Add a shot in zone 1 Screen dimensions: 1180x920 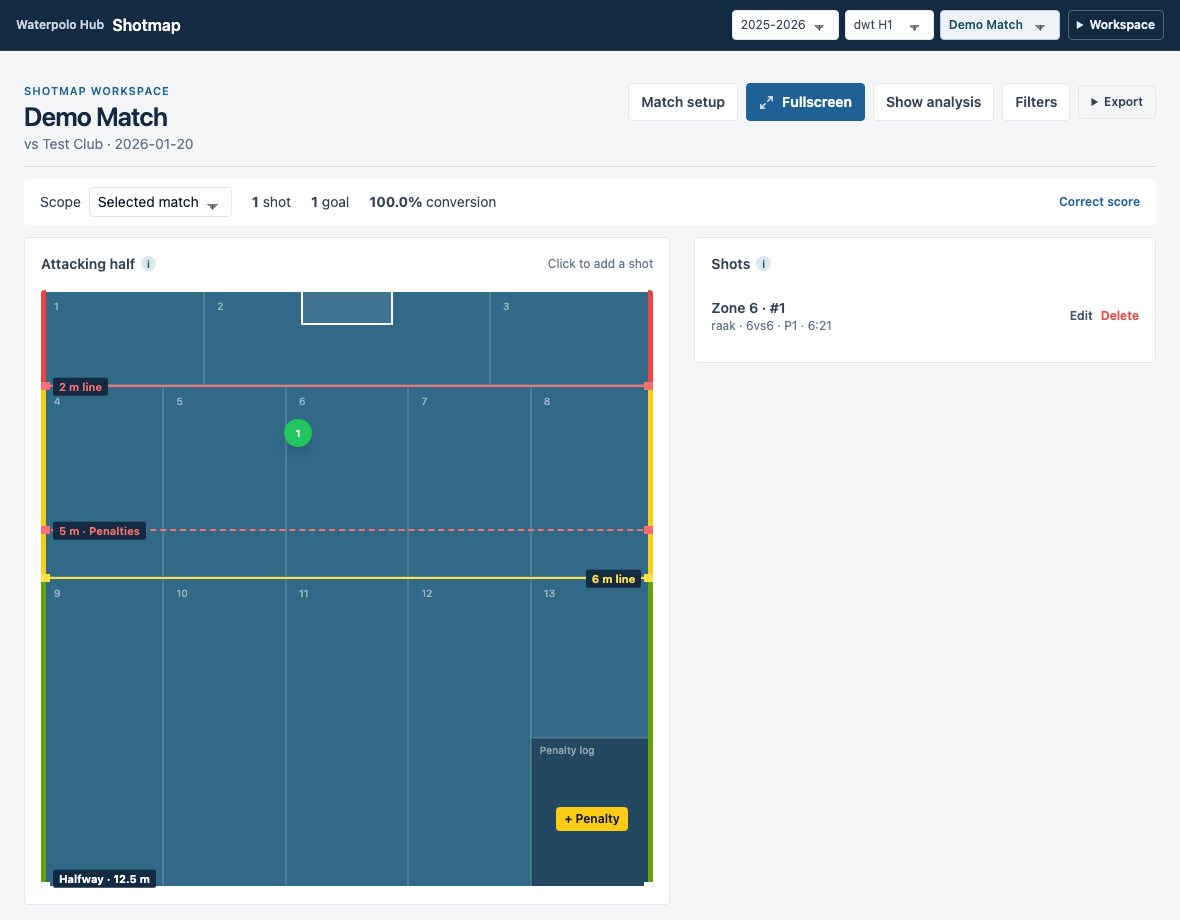125,339
